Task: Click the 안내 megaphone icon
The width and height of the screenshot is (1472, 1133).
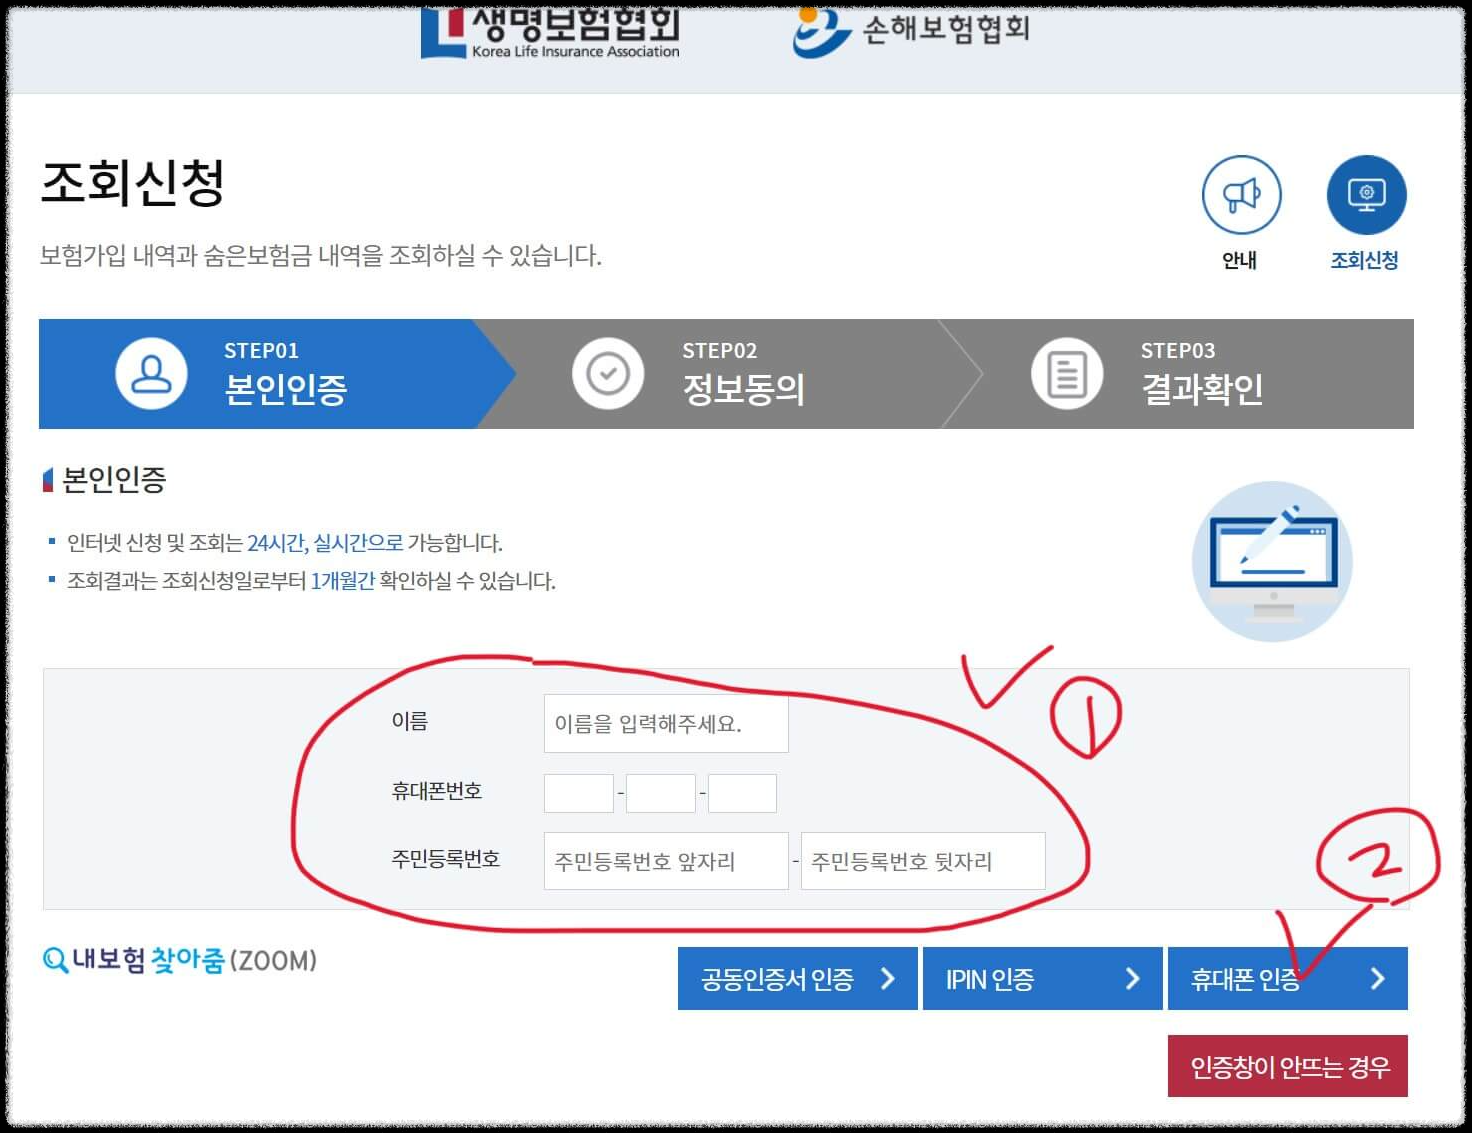Action: 1240,196
